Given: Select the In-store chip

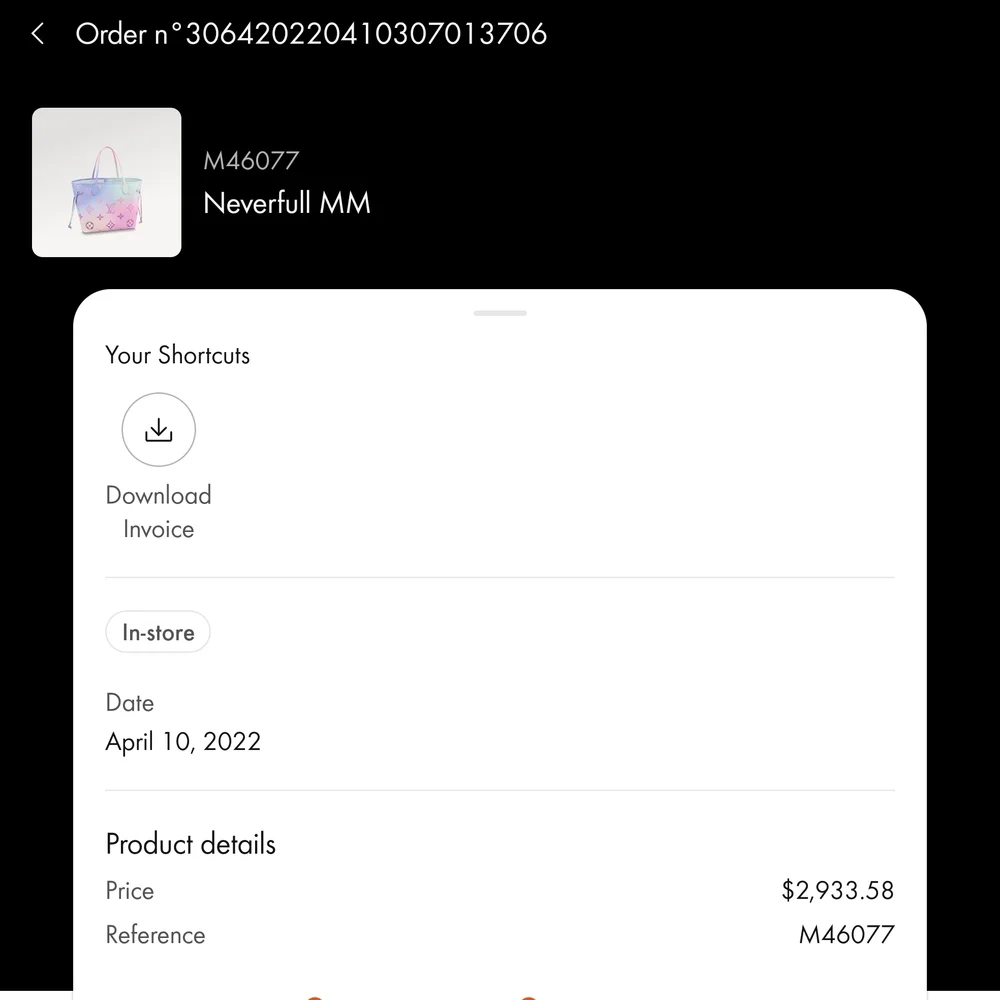Looking at the screenshot, I should click(x=158, y=632).
